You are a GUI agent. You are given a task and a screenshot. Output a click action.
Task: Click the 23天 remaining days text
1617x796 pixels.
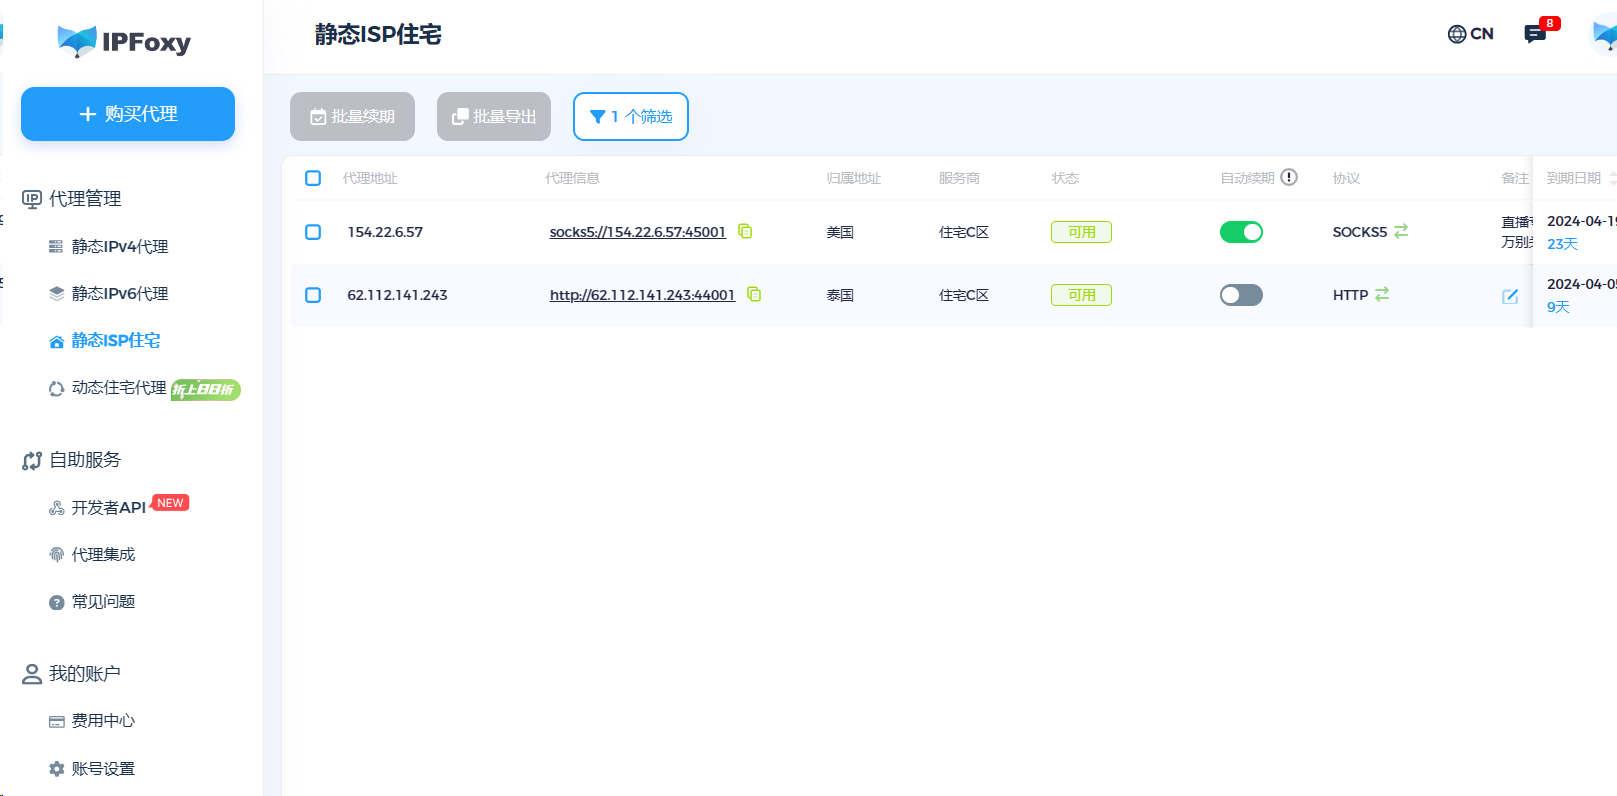point(1562,244)
